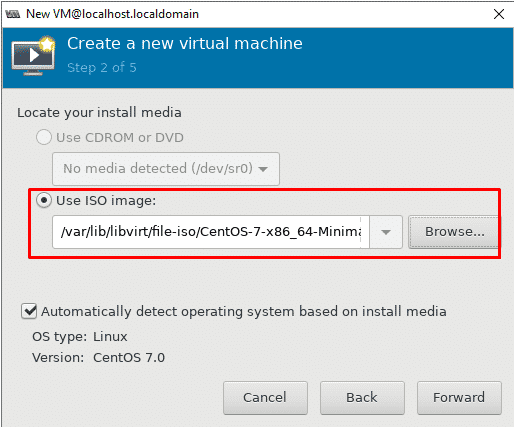The height and width of the screenshot is (427, 515).
Task: Click the Use ISO image label text
Action: [x=106, y=201]
